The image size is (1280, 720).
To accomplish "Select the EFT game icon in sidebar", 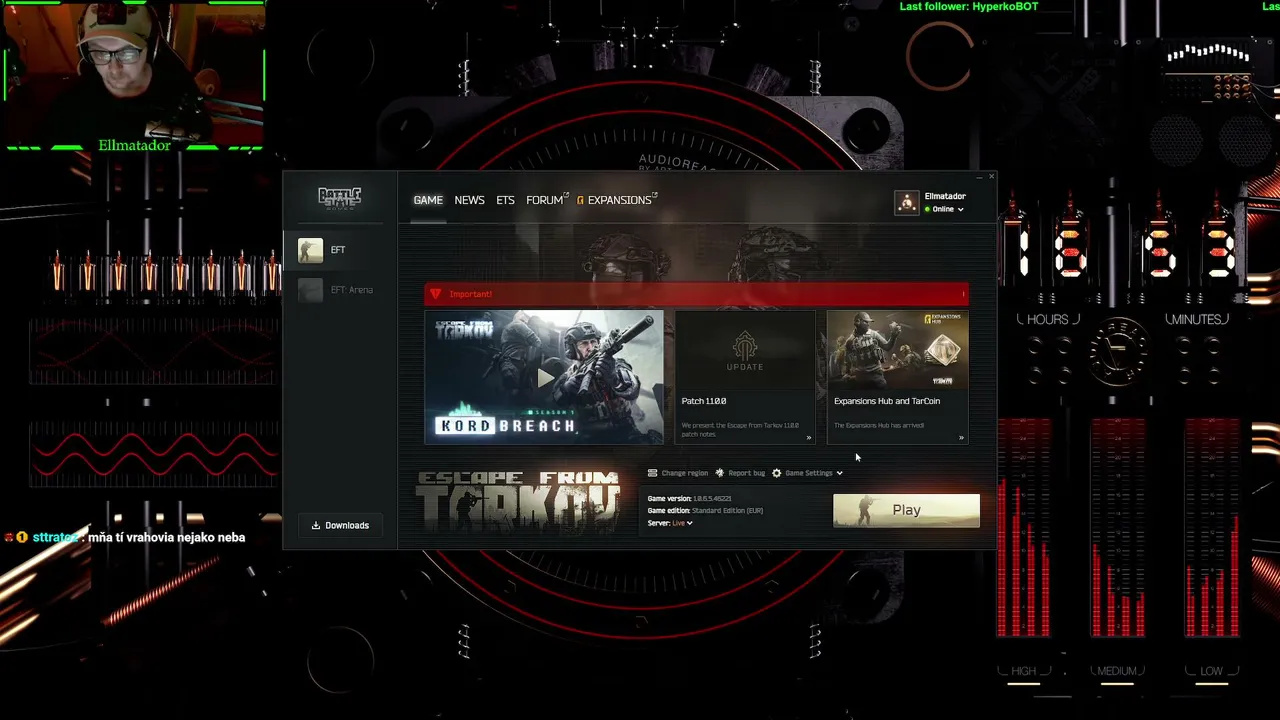I will 310,250.
